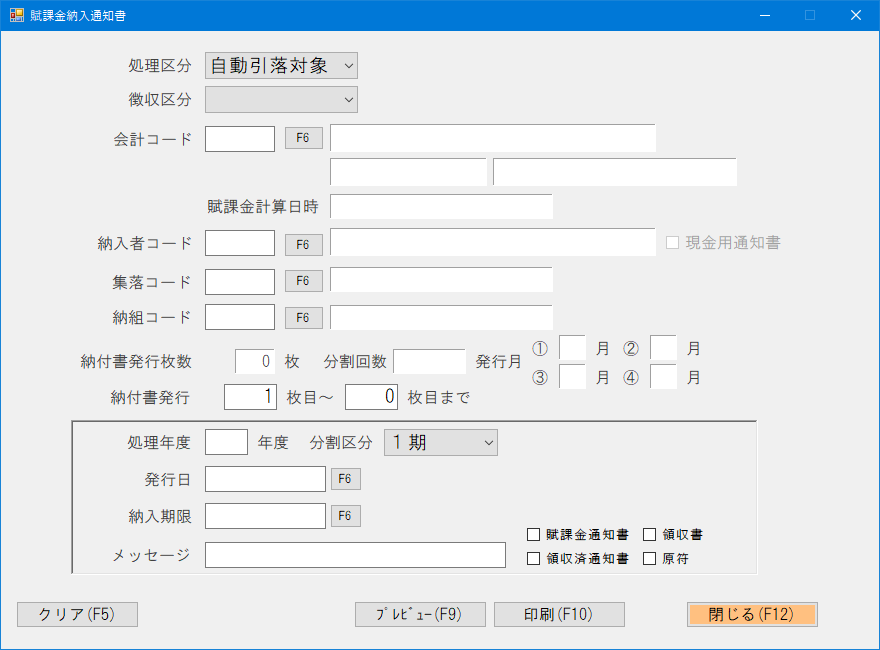Close the form with 閉じる(F12)
This screenshot has width=880, height=650.
click(x=752, y=614)
